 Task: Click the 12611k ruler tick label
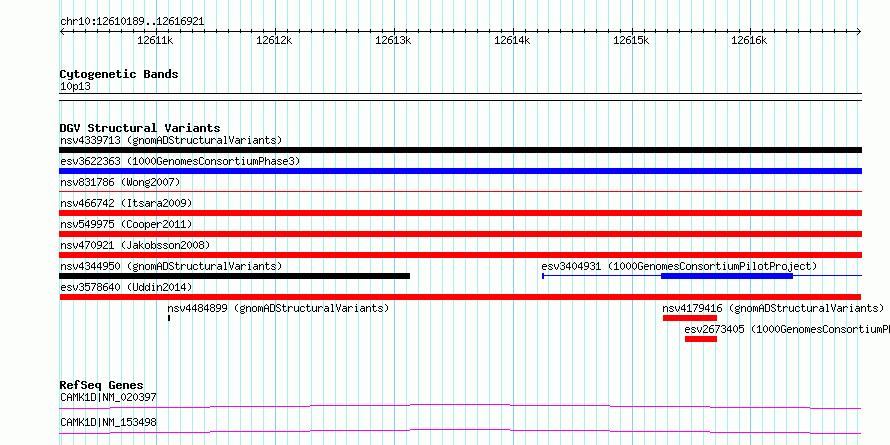click(155, 40)
